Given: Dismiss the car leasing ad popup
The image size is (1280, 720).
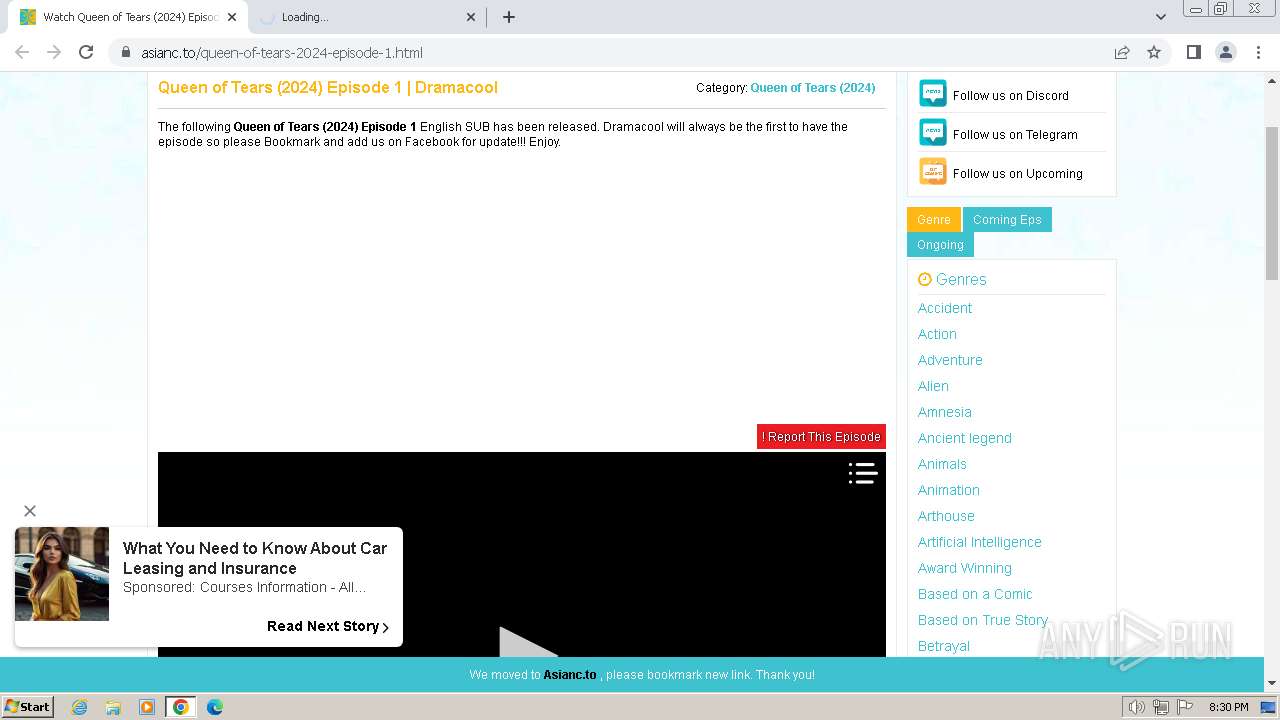Looking at the screenshot, I should pos(30,511).
